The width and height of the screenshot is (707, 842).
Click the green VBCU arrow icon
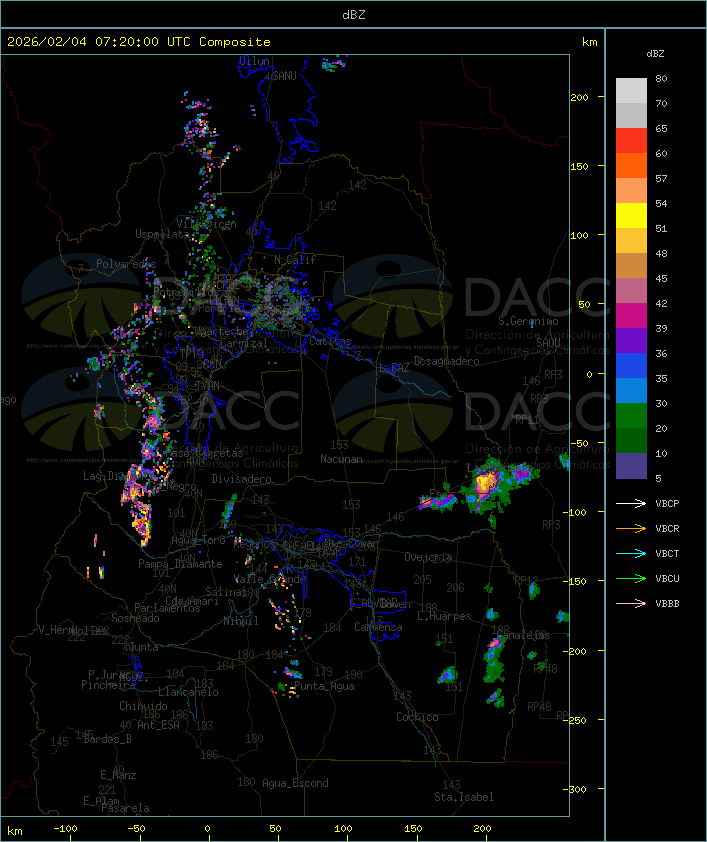point(631,578)
